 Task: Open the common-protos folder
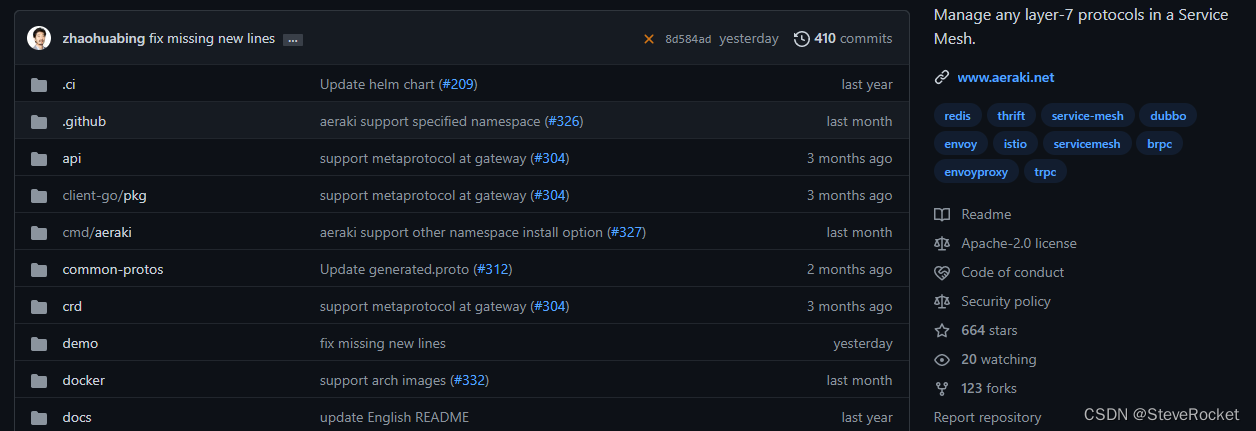pos(113,269)
